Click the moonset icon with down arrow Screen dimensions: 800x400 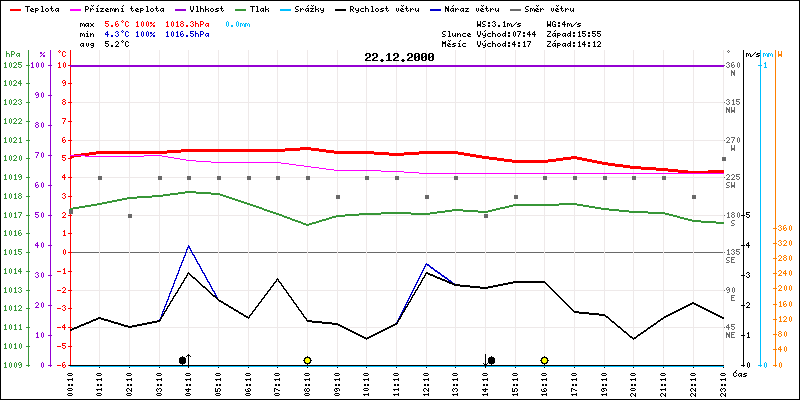click(490, 359)
